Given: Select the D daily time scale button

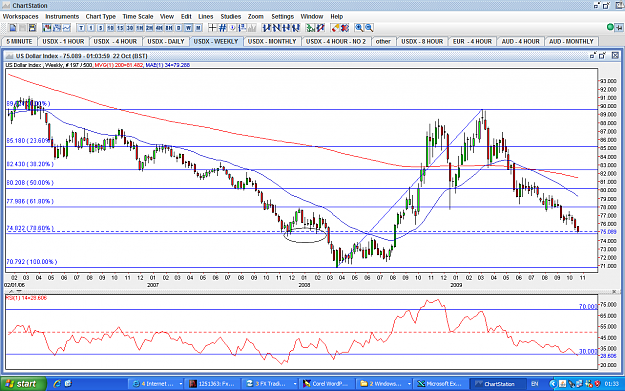Looking at the screenshot, I should pos(179,28).
